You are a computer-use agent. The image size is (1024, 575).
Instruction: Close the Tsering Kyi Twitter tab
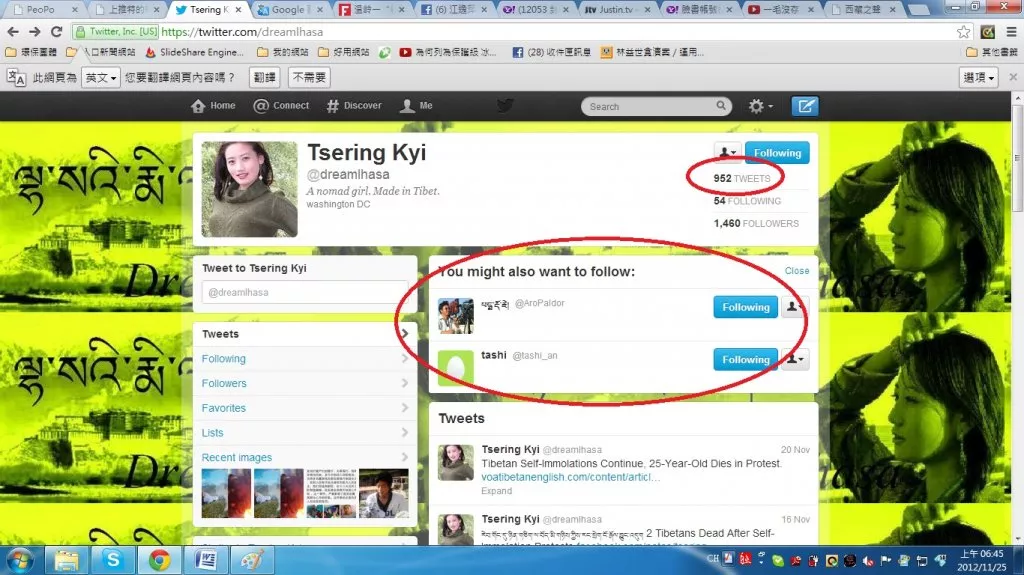tap(238, 10)
